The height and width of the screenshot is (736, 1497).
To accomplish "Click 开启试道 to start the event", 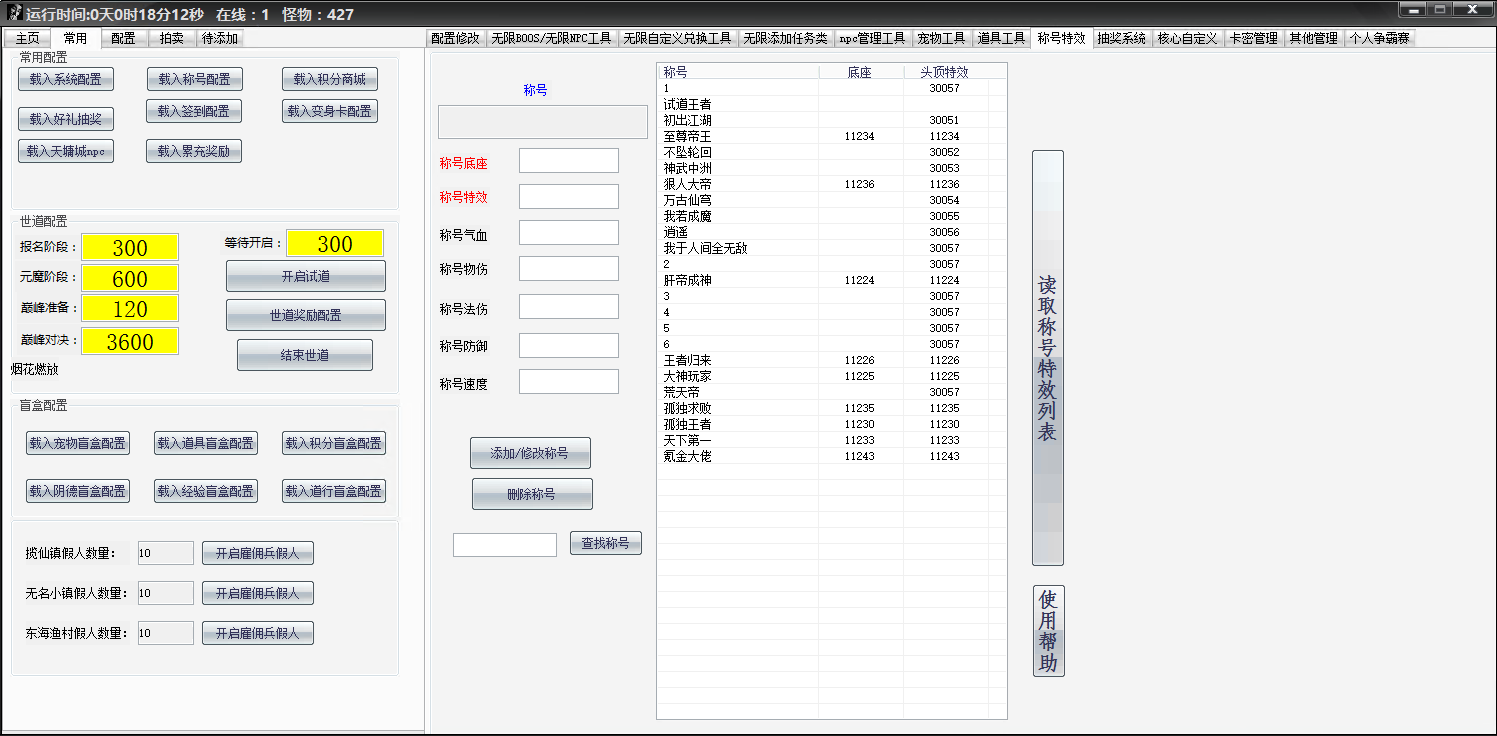I will coord(305,276).
